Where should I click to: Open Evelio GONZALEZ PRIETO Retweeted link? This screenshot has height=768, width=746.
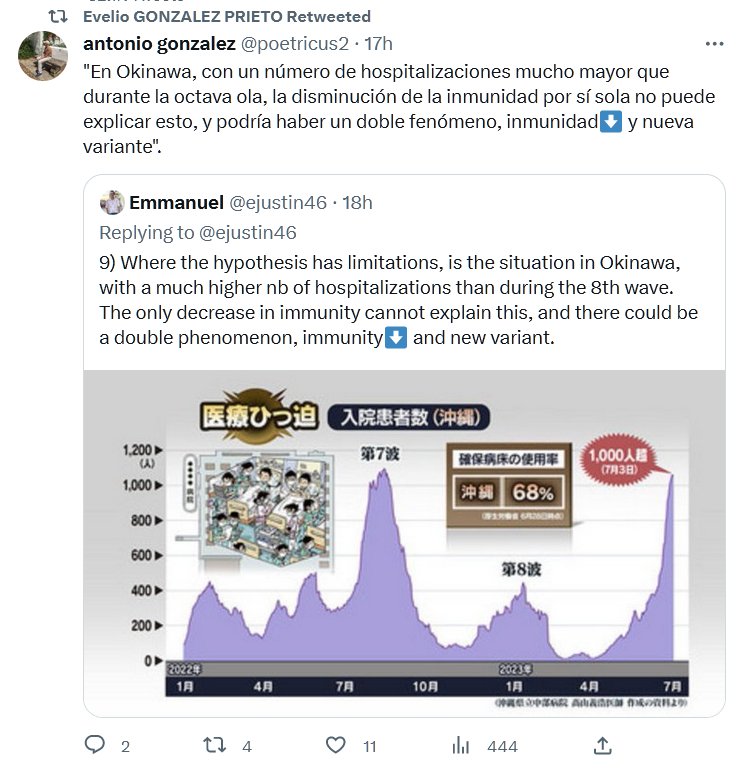pos(226,17)
